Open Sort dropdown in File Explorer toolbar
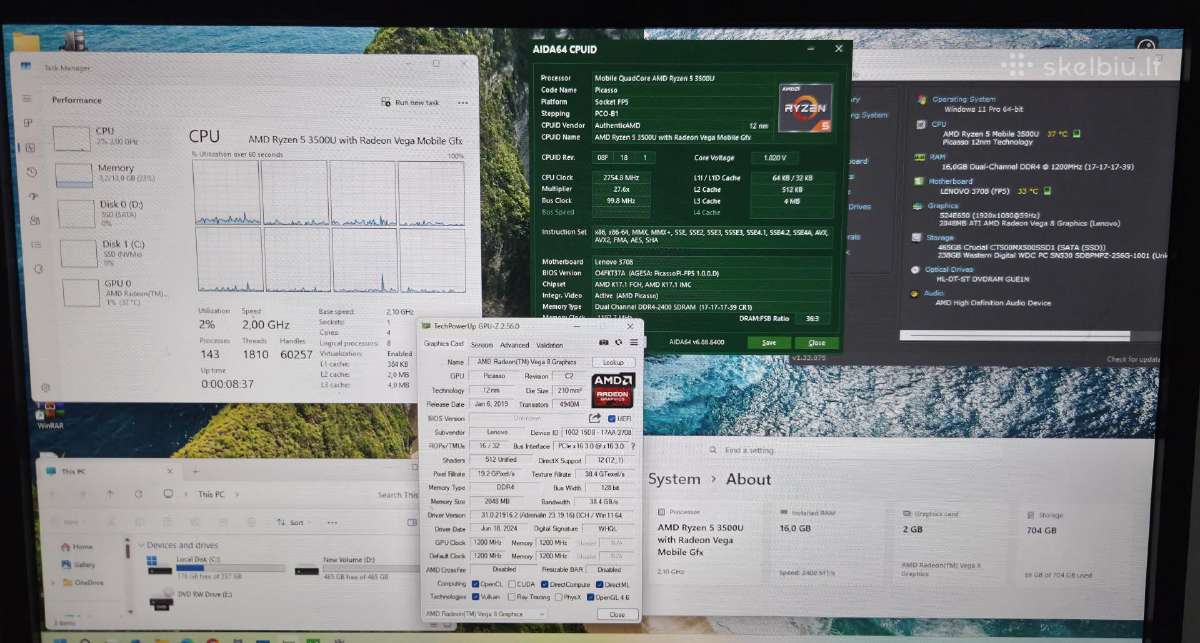The image size is (1200, 643). click(x=293, y=522)
